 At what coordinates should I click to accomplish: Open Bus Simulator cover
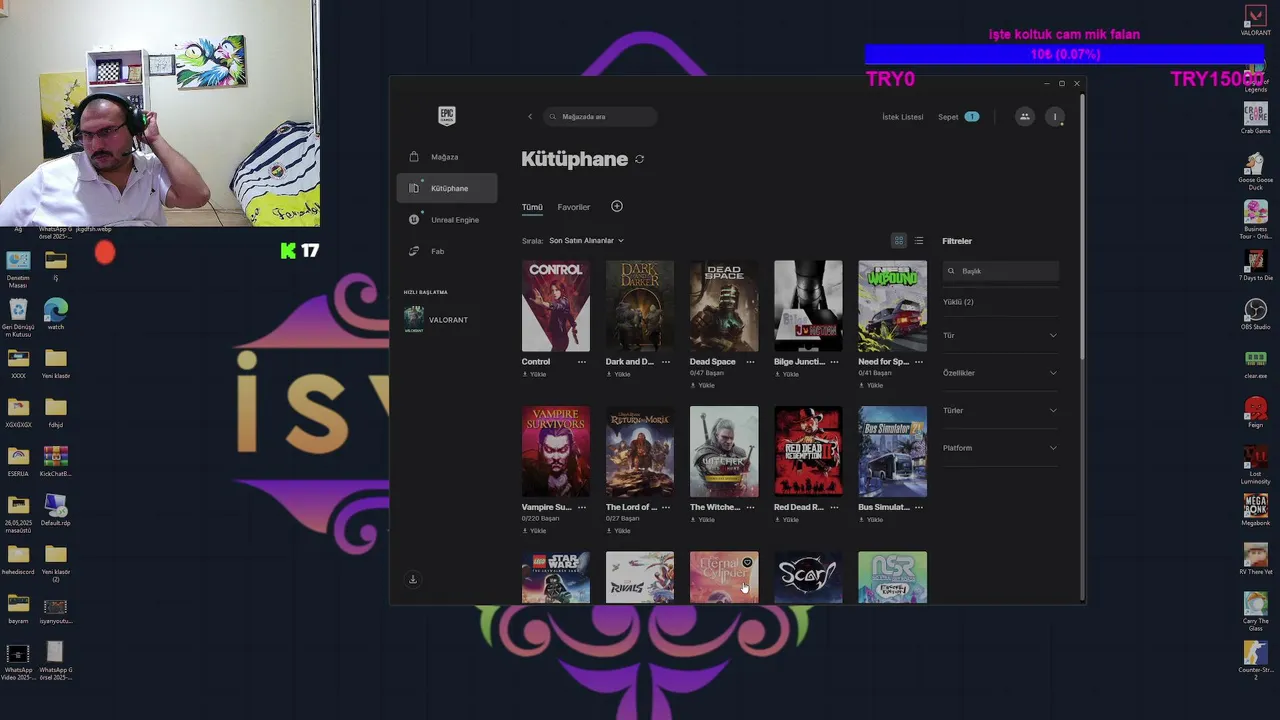coord(892,451)
